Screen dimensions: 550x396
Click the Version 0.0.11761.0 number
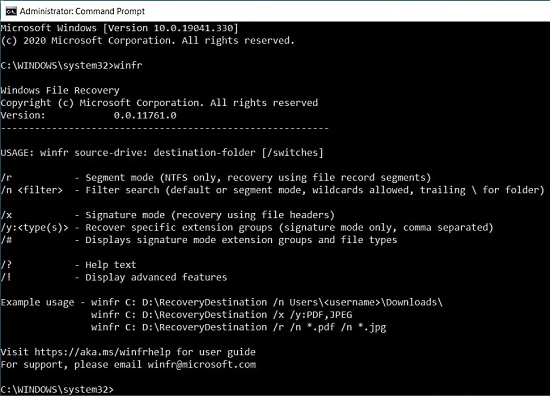[x=145, y=115]
